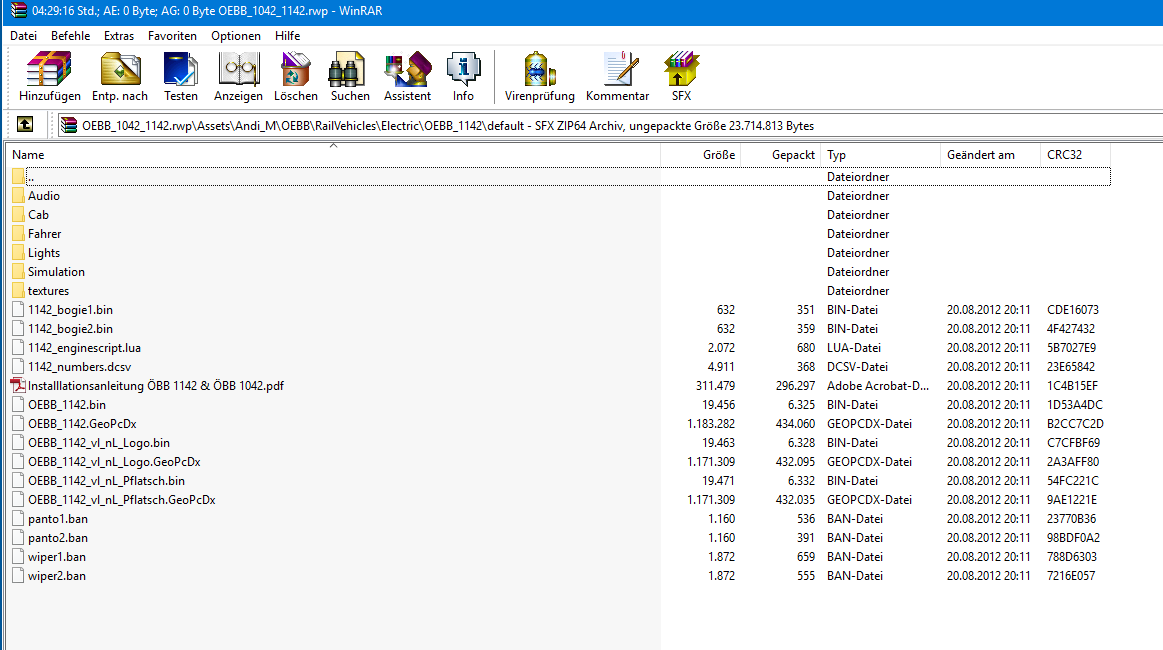
Task: Select the textures folder
Action: (x=48, y=291)
